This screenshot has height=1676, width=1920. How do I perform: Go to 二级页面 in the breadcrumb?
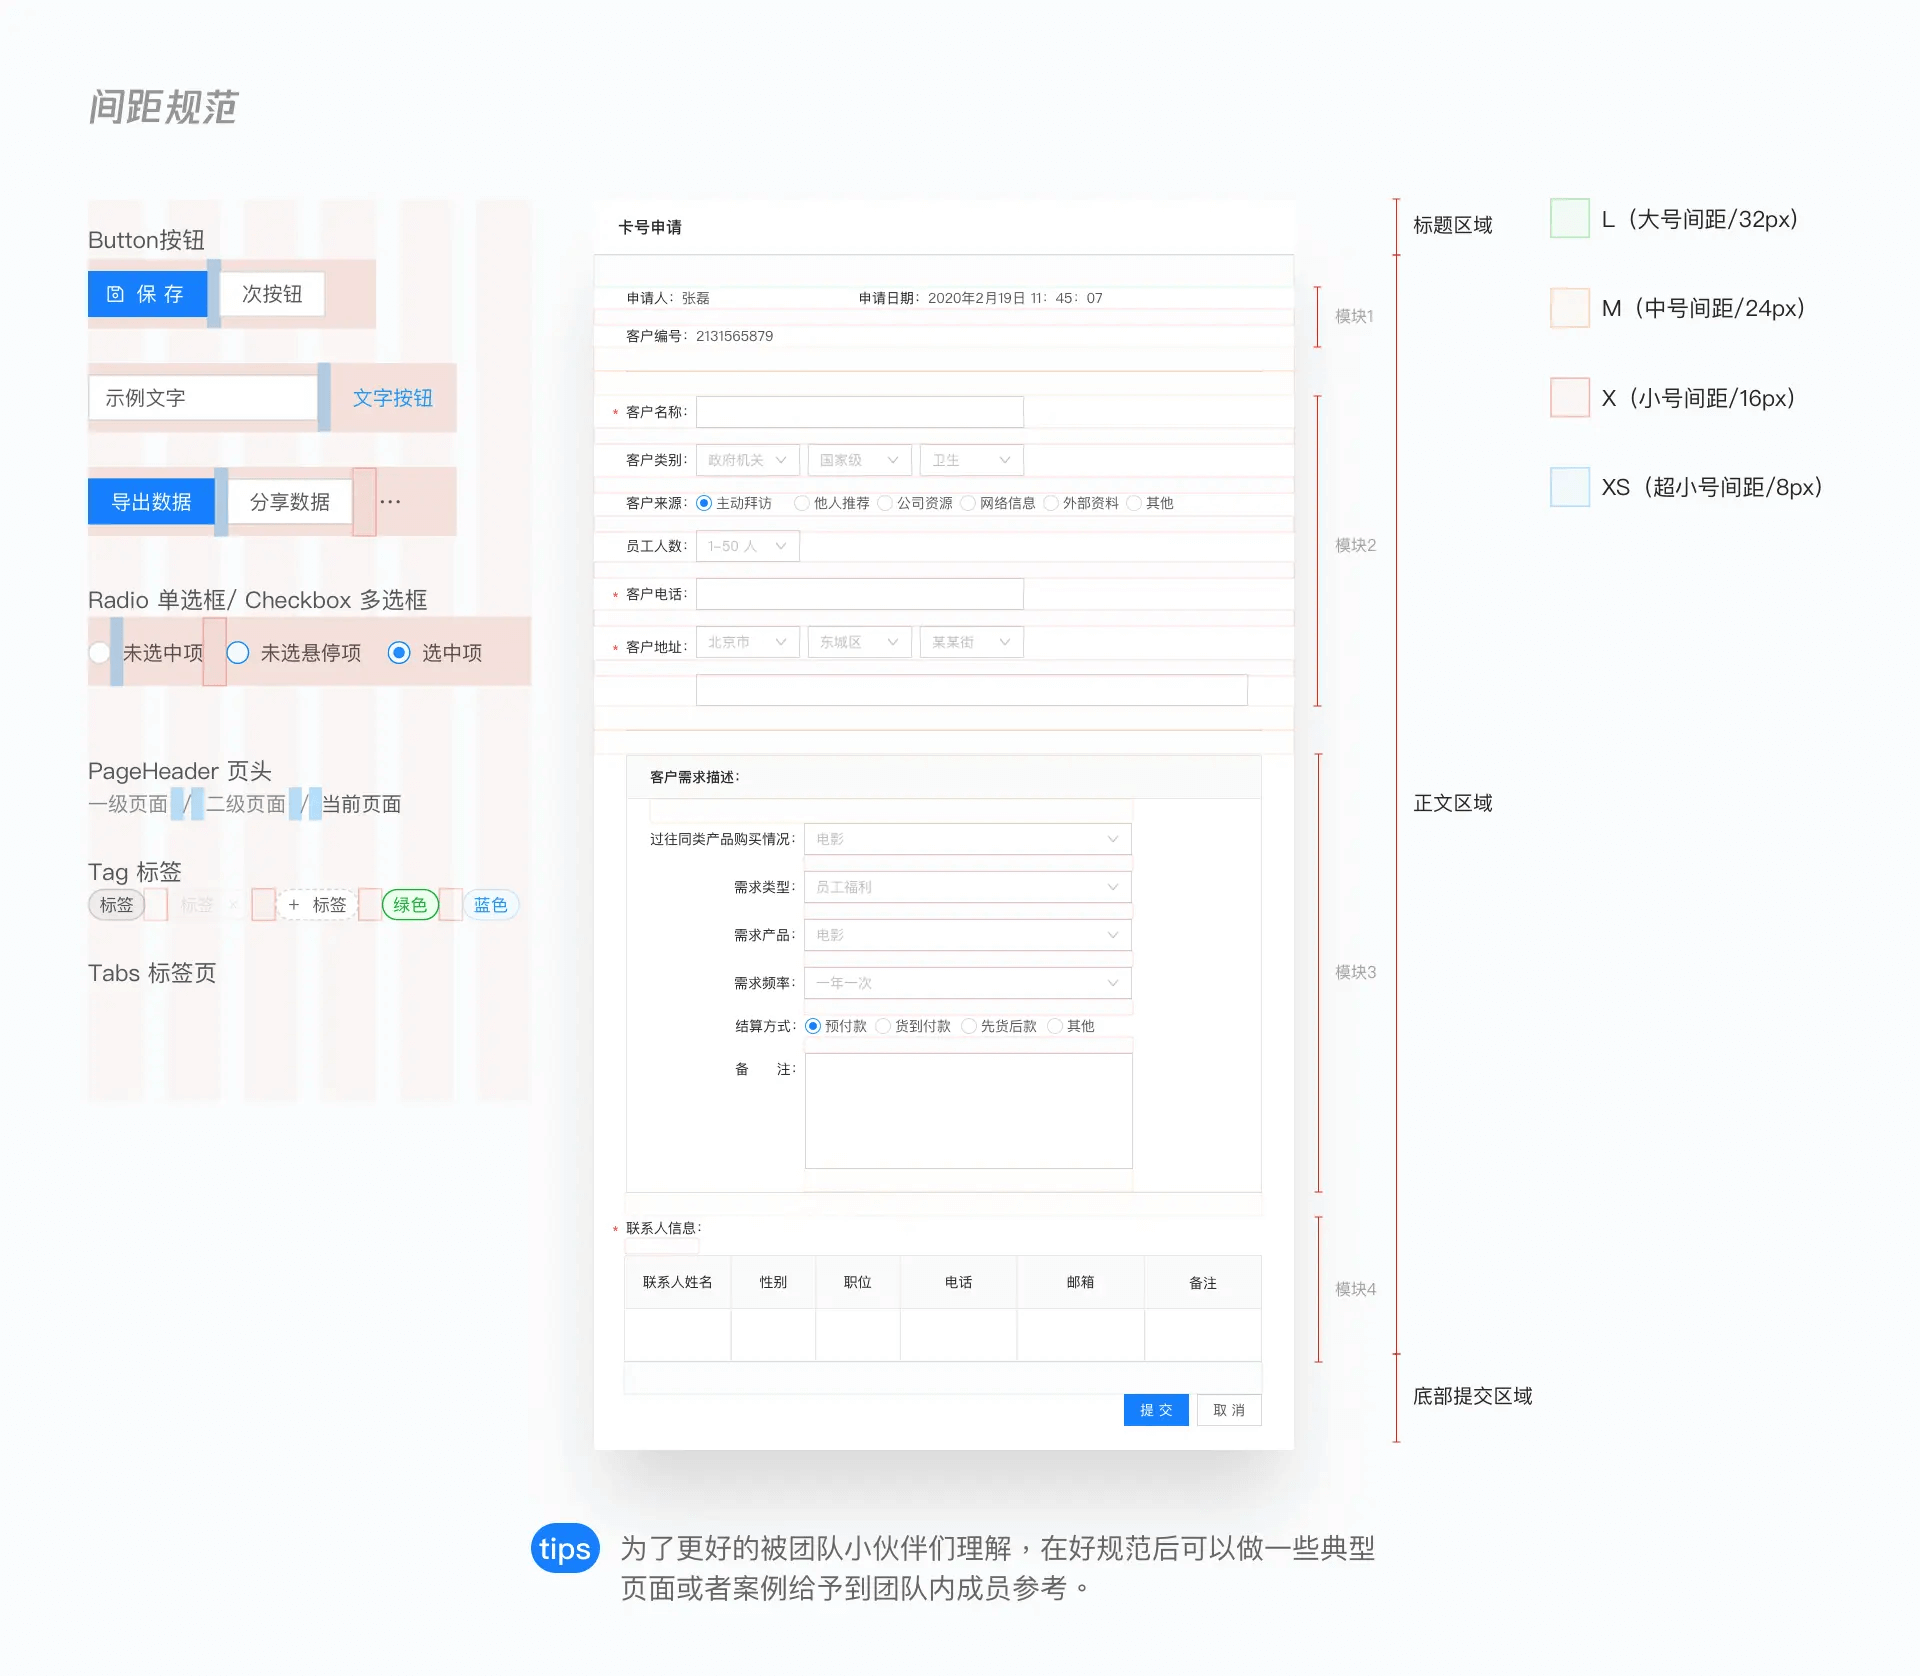246,804
